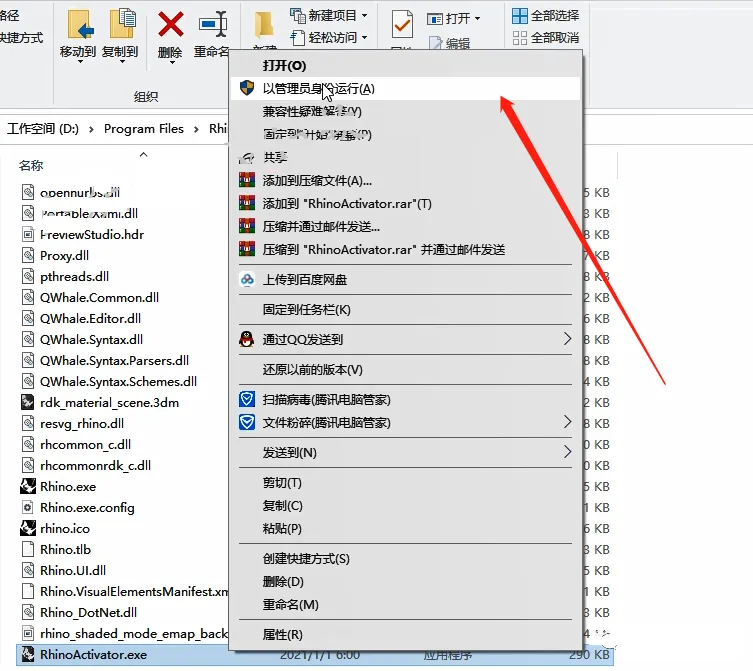Expand the Easy access (轻松访问) dropdown arrow

pyautogui.click(x=364, y=37)
